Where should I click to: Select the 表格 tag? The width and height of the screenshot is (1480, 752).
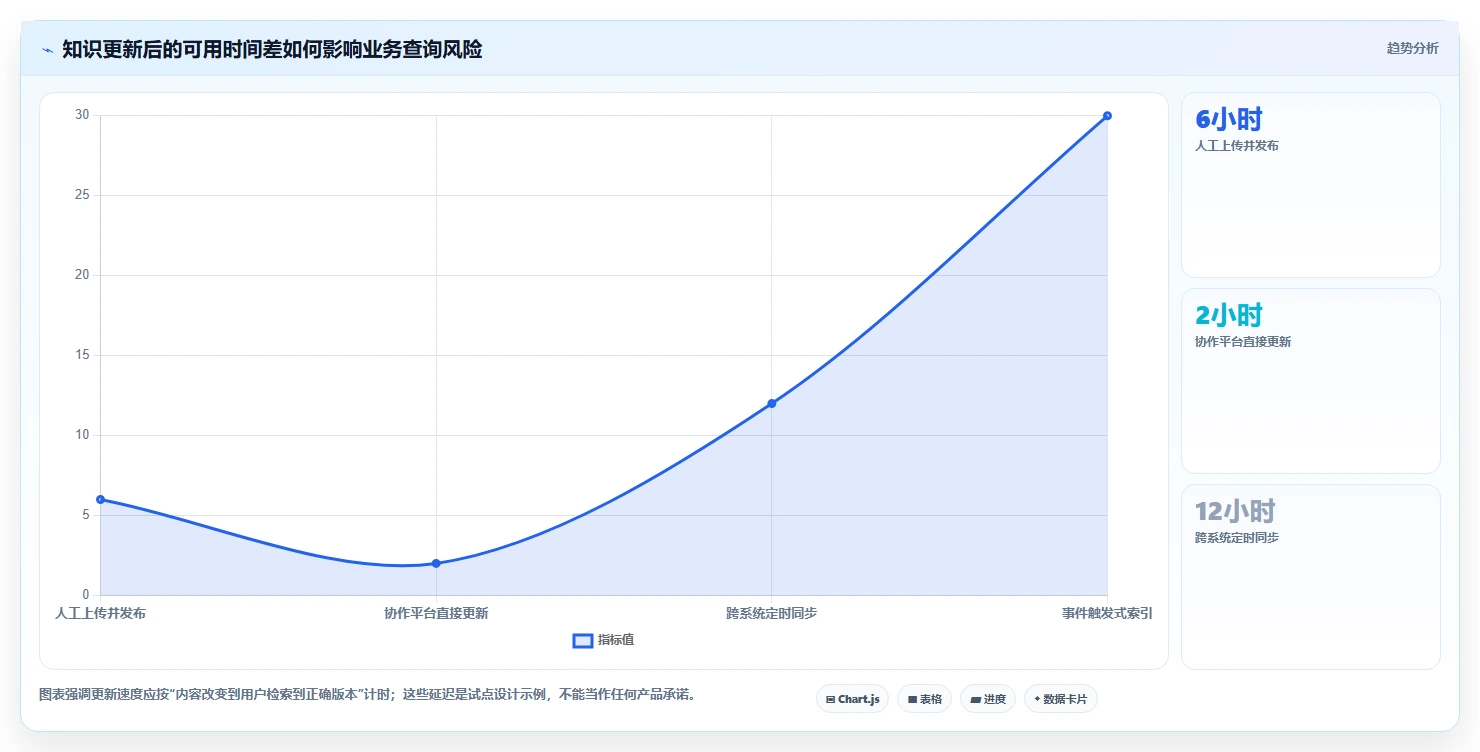924,699
